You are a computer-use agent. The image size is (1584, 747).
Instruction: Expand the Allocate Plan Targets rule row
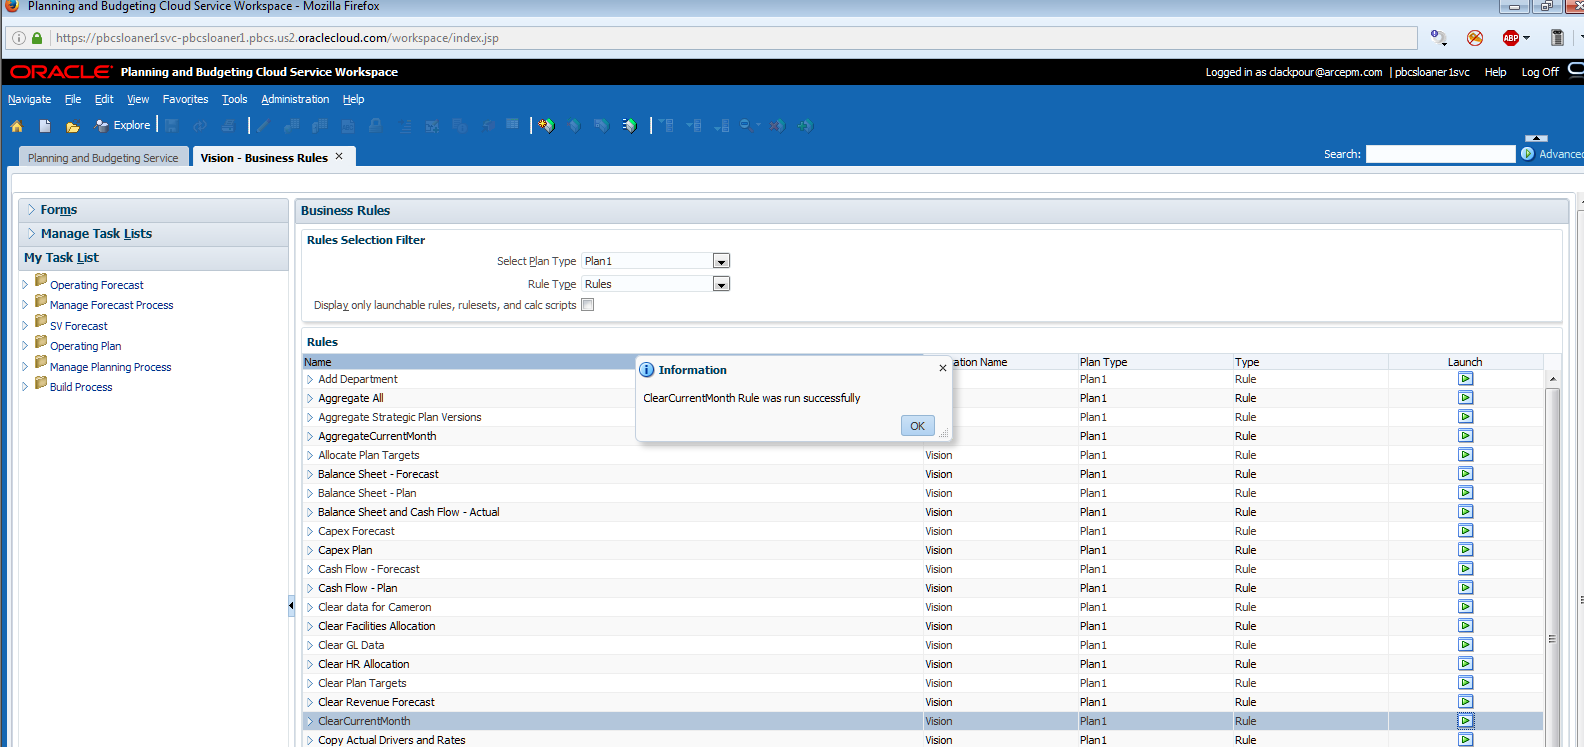coord(310,455)
